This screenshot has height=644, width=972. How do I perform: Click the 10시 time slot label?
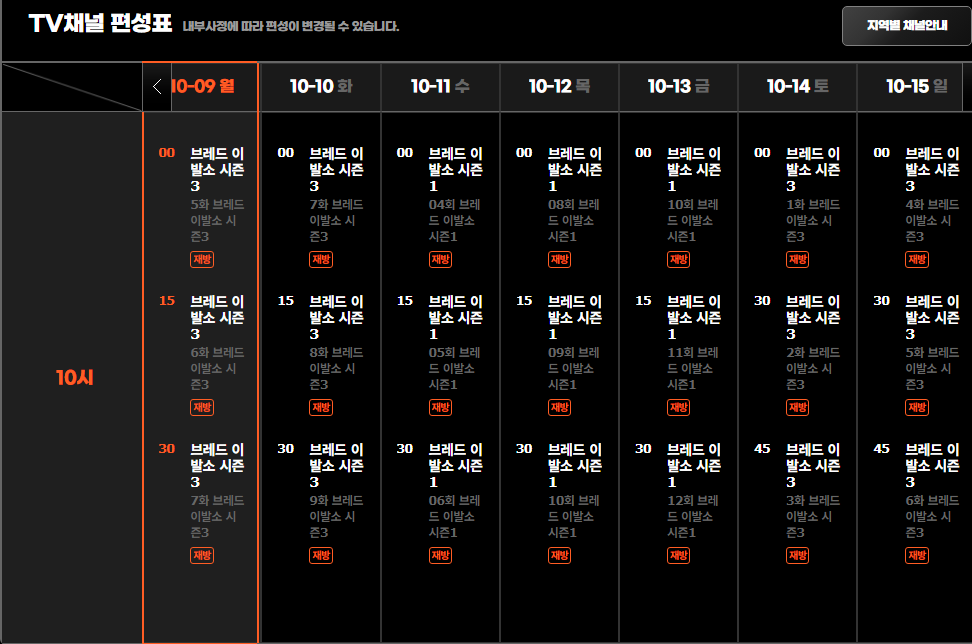73,378
